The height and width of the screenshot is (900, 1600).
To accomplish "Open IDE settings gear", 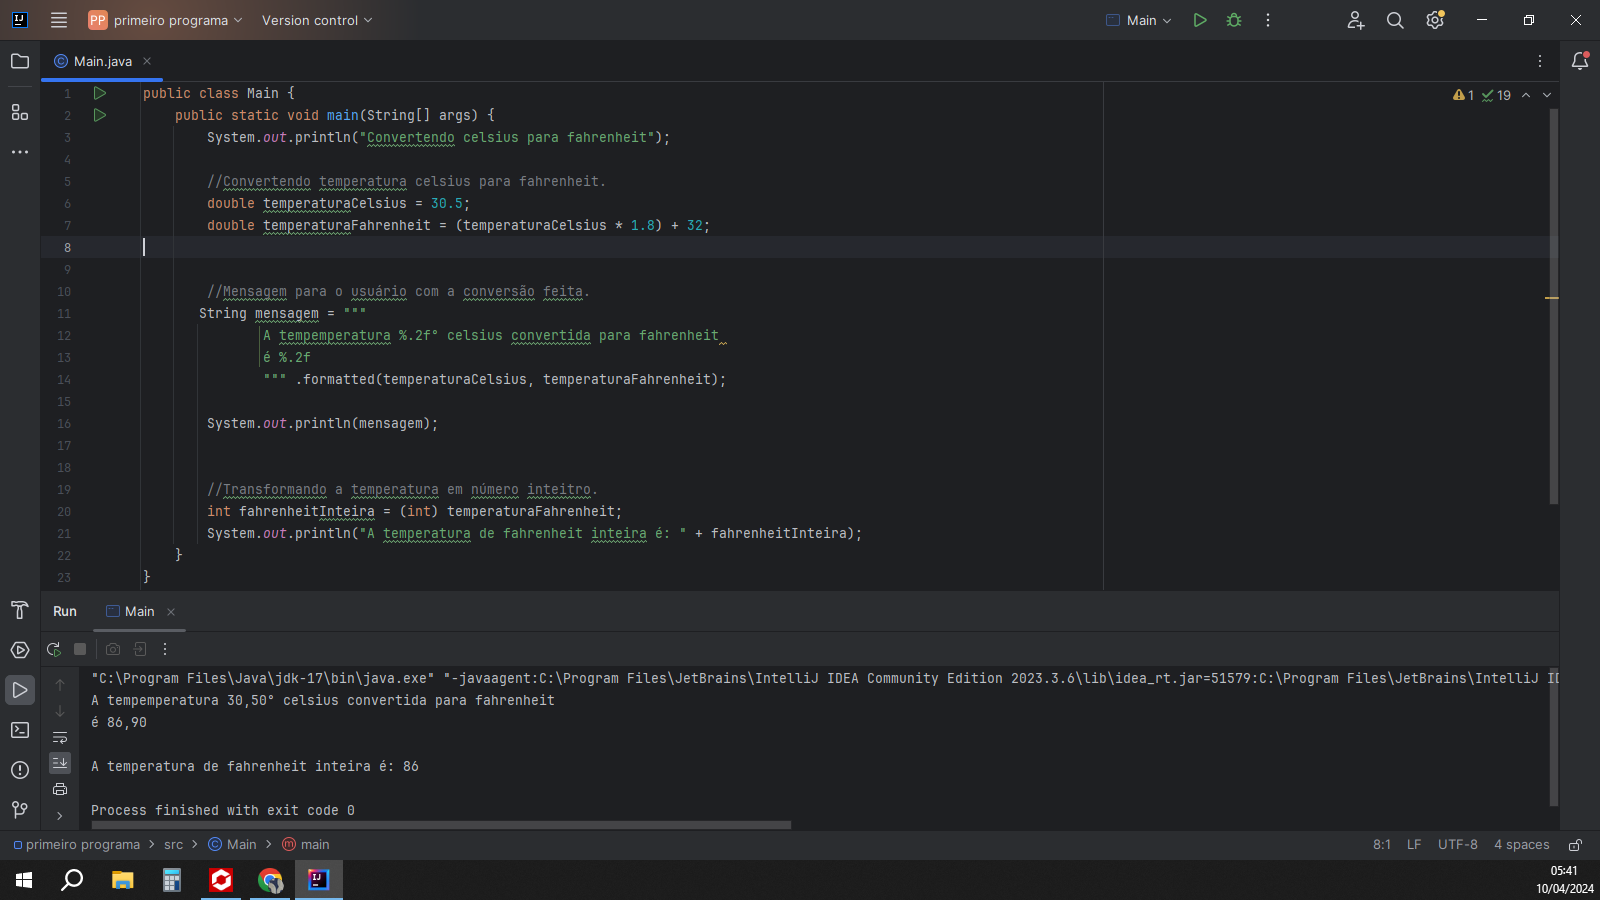I will 1435,20.
